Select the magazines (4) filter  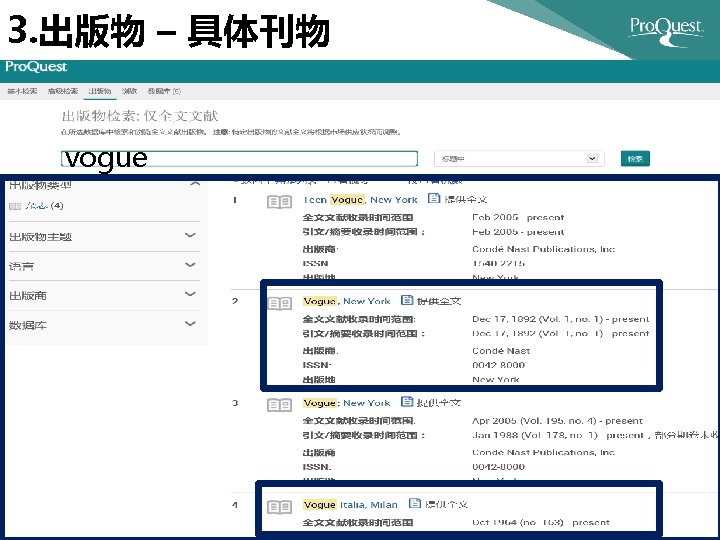(x=45, y=205)
